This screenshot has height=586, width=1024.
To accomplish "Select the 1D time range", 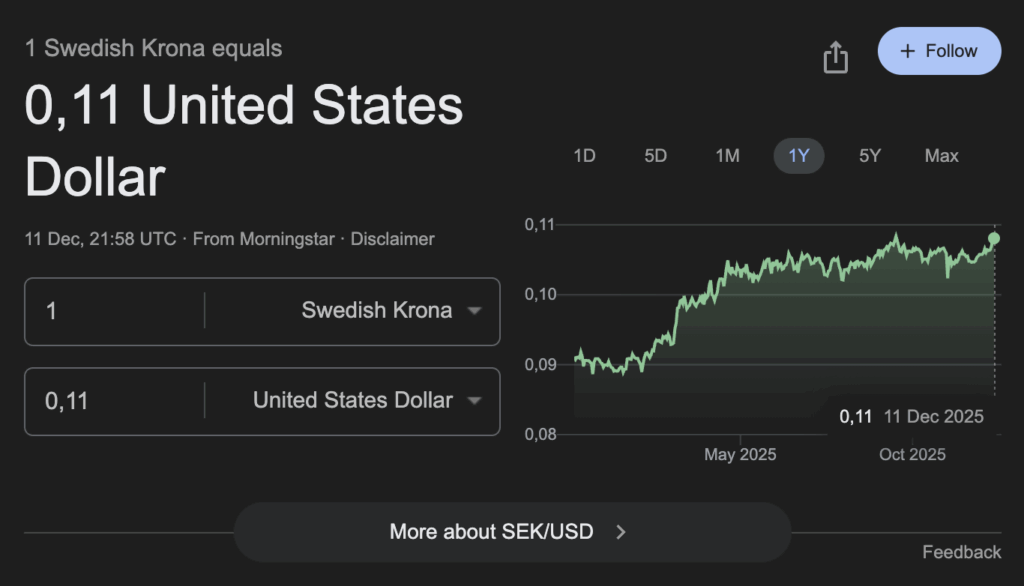I will [x=584, y=156].
